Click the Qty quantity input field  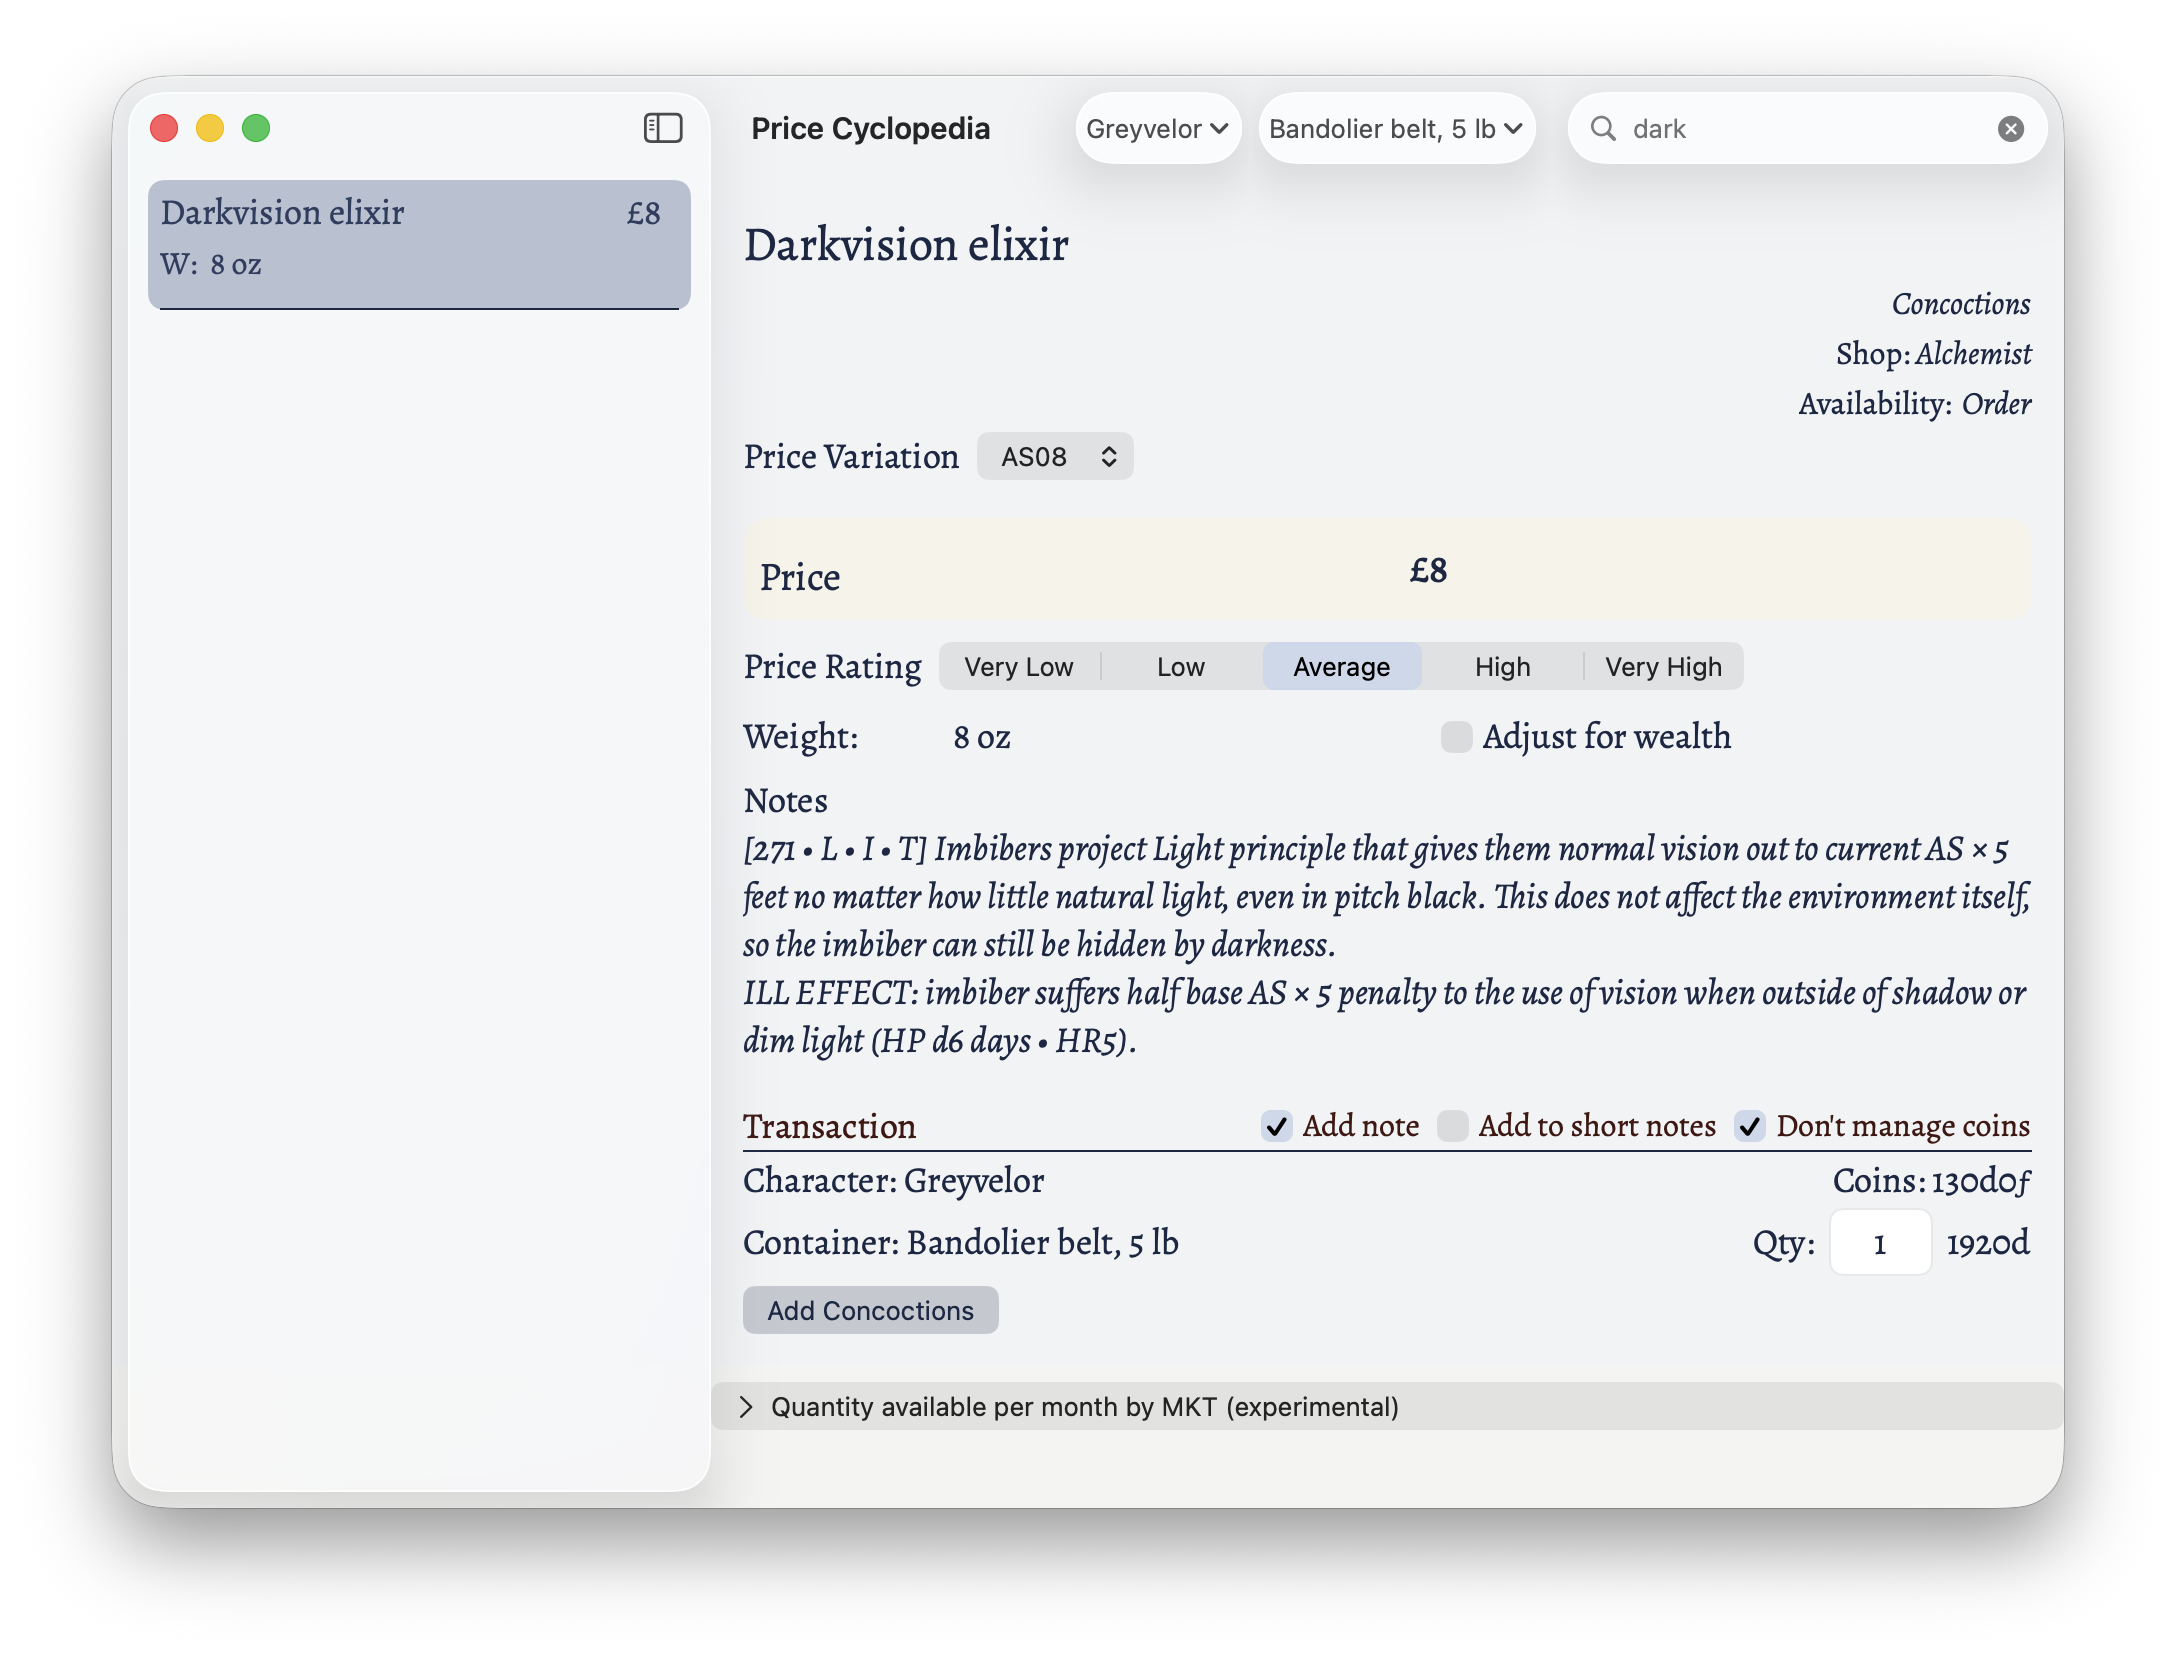coord(1879,1243)
